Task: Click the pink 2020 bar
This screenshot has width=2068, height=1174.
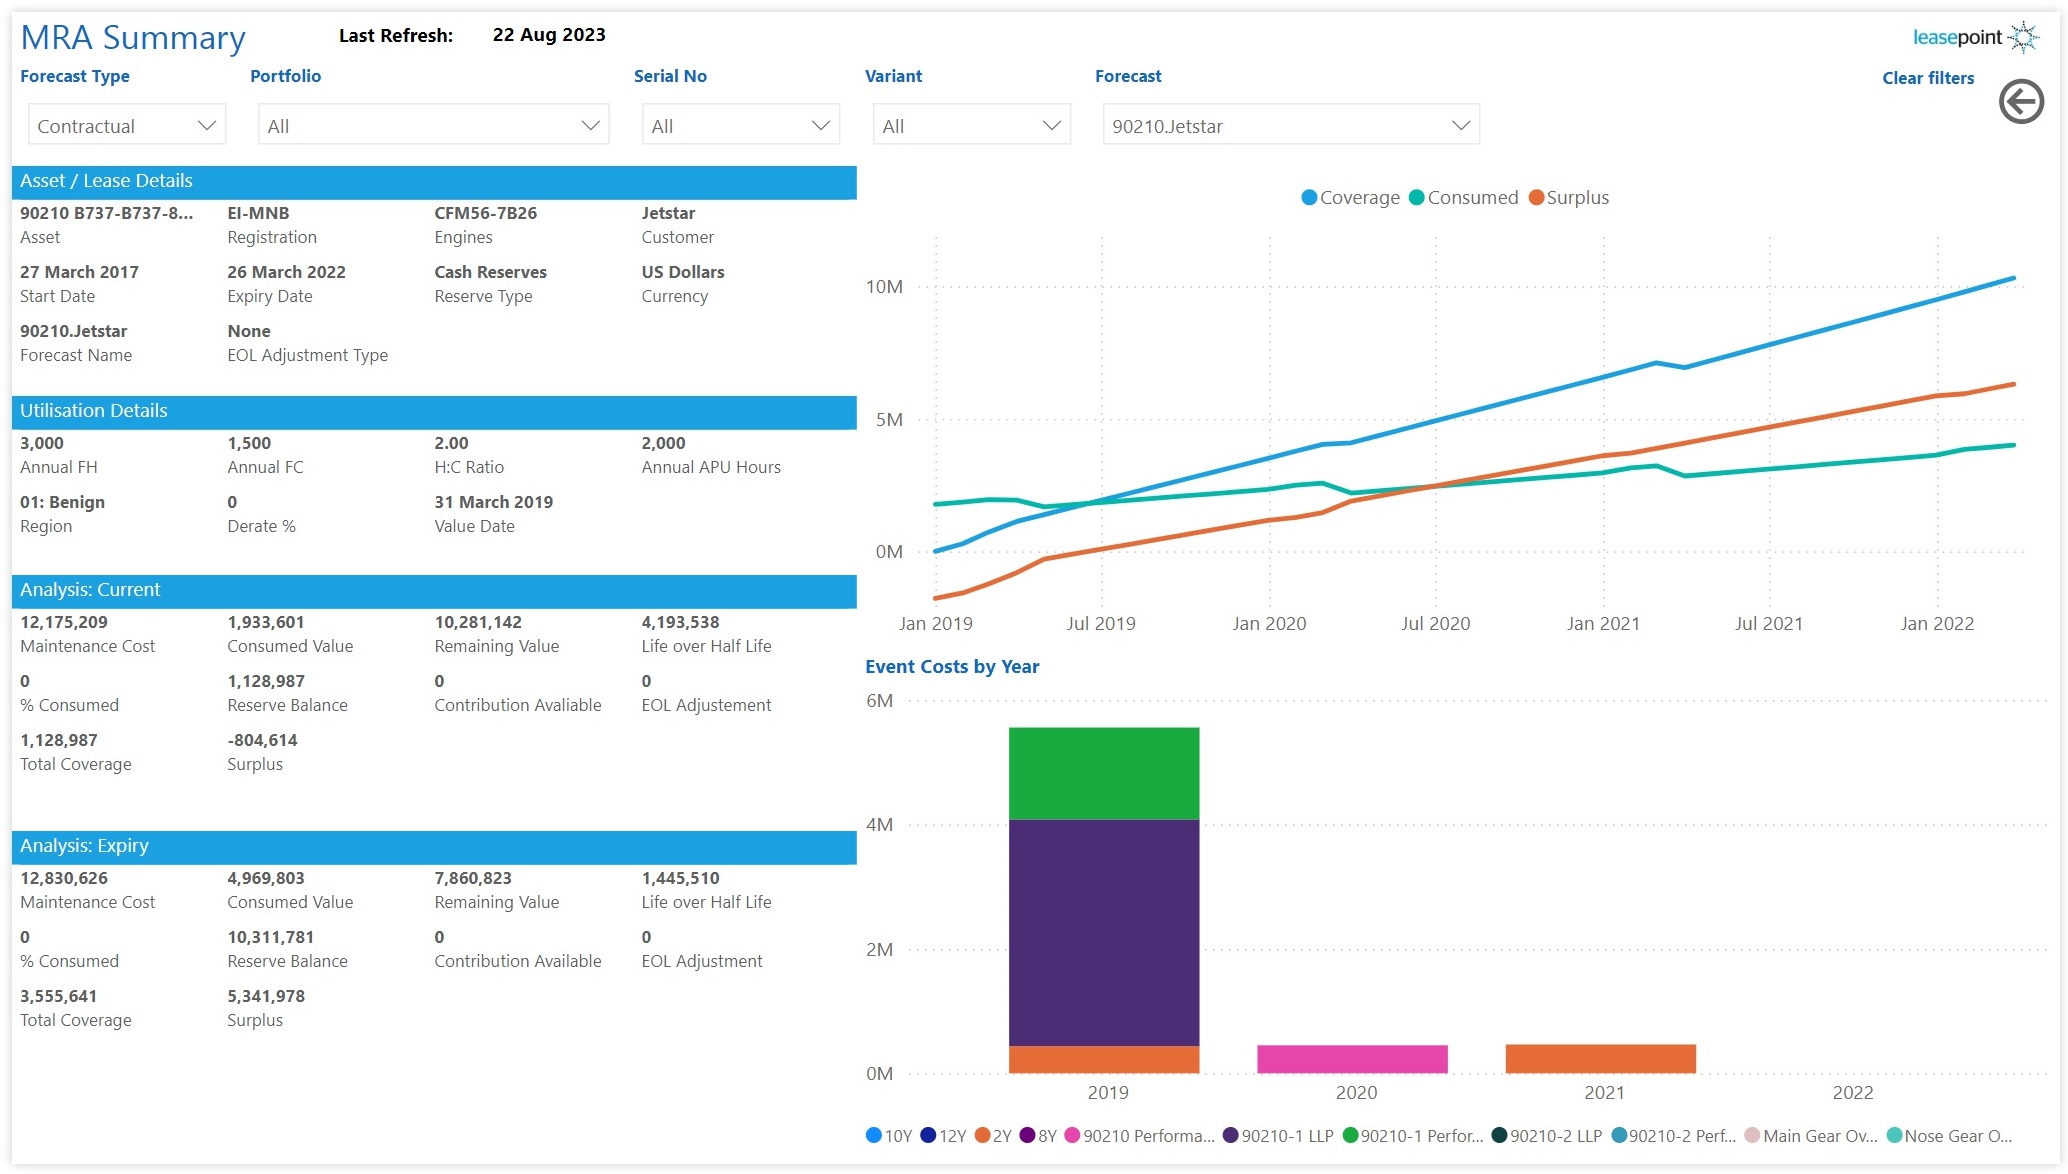Action: tap(1352, 1059)
